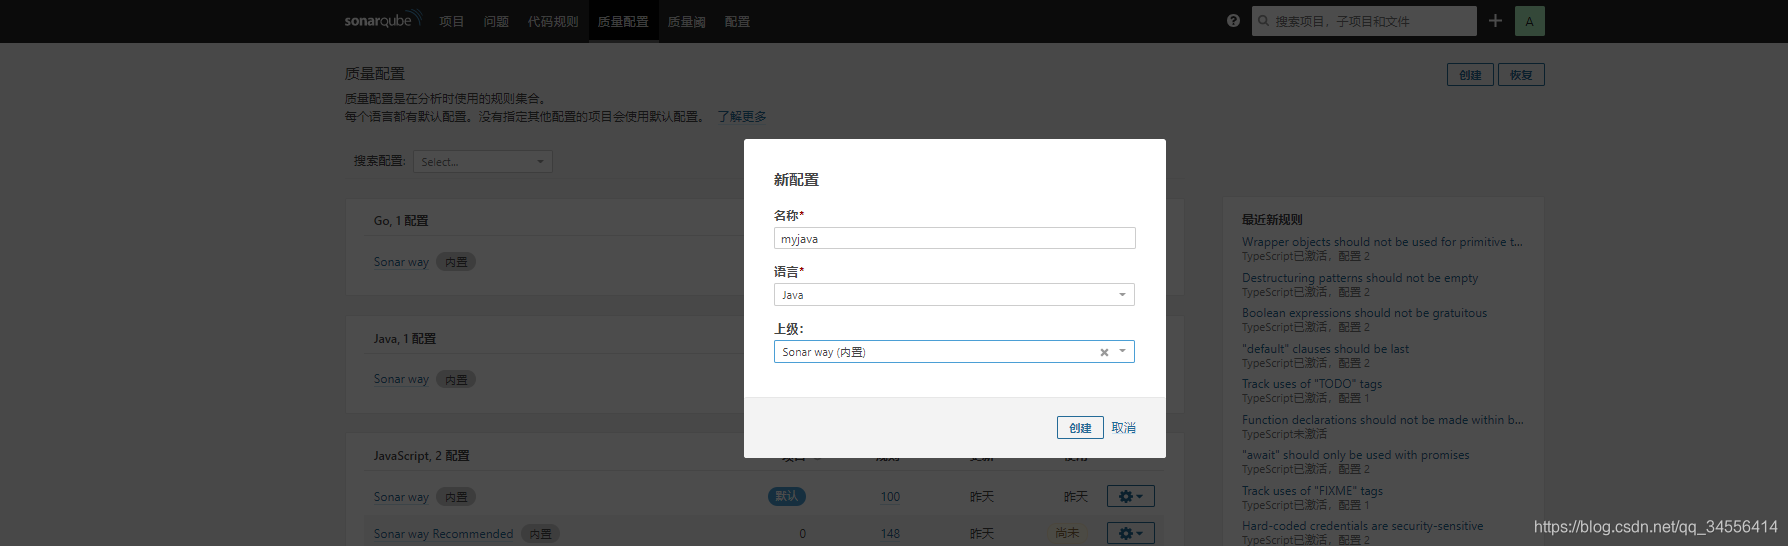
Task: Focus the 名称 field containing myjava
Action: click(x=954, y=238)
